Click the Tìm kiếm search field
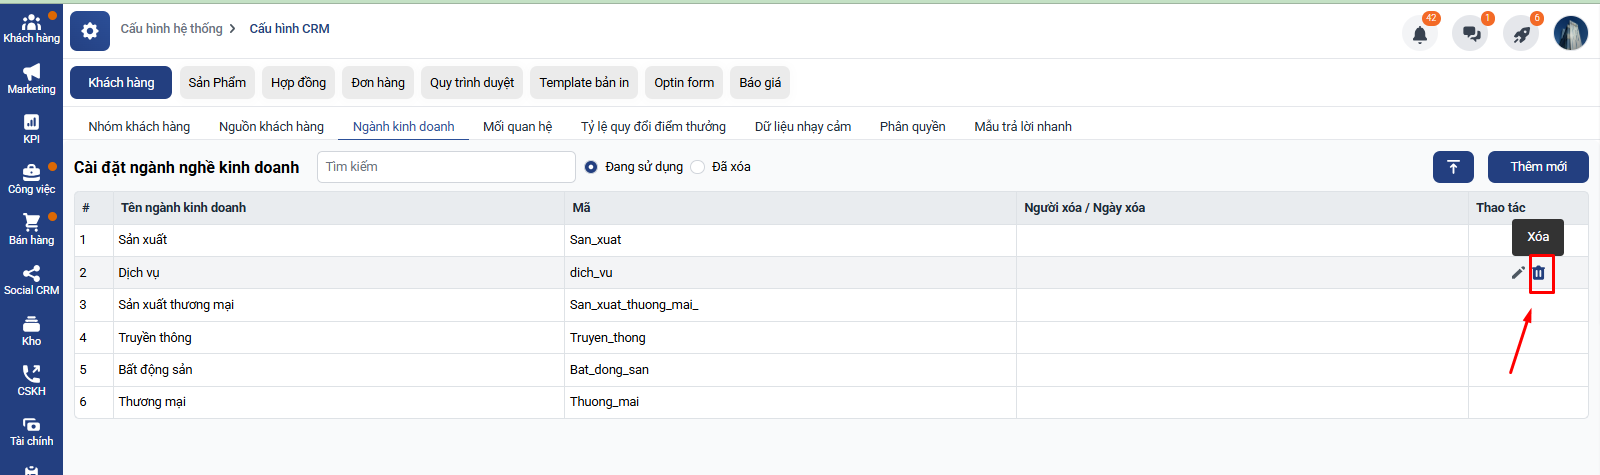 click(446, 167)
